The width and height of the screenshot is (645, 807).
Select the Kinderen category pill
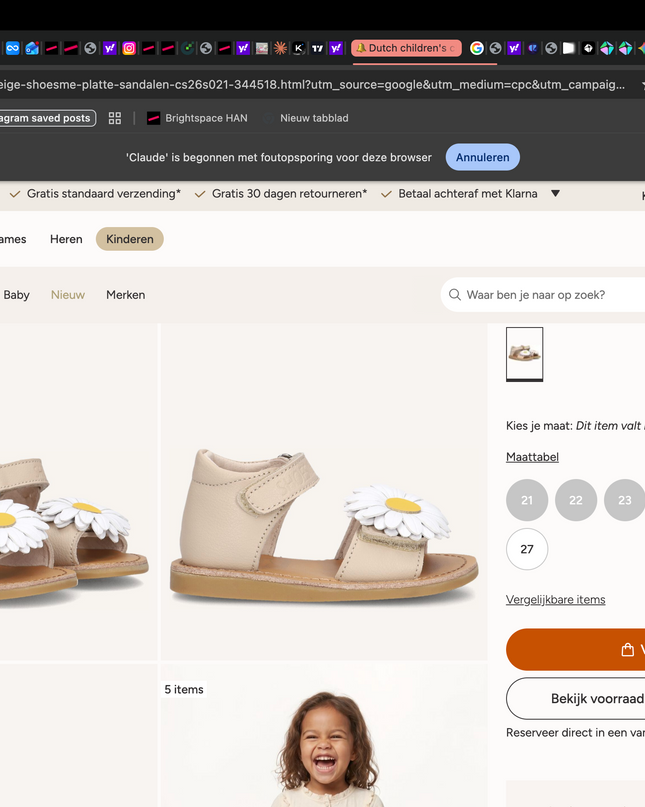pos(130,239)
